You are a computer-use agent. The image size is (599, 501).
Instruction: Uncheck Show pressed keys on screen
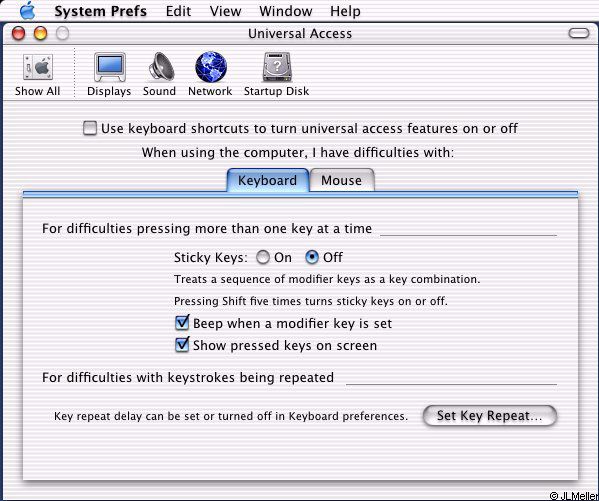click(x=182, y=345)
